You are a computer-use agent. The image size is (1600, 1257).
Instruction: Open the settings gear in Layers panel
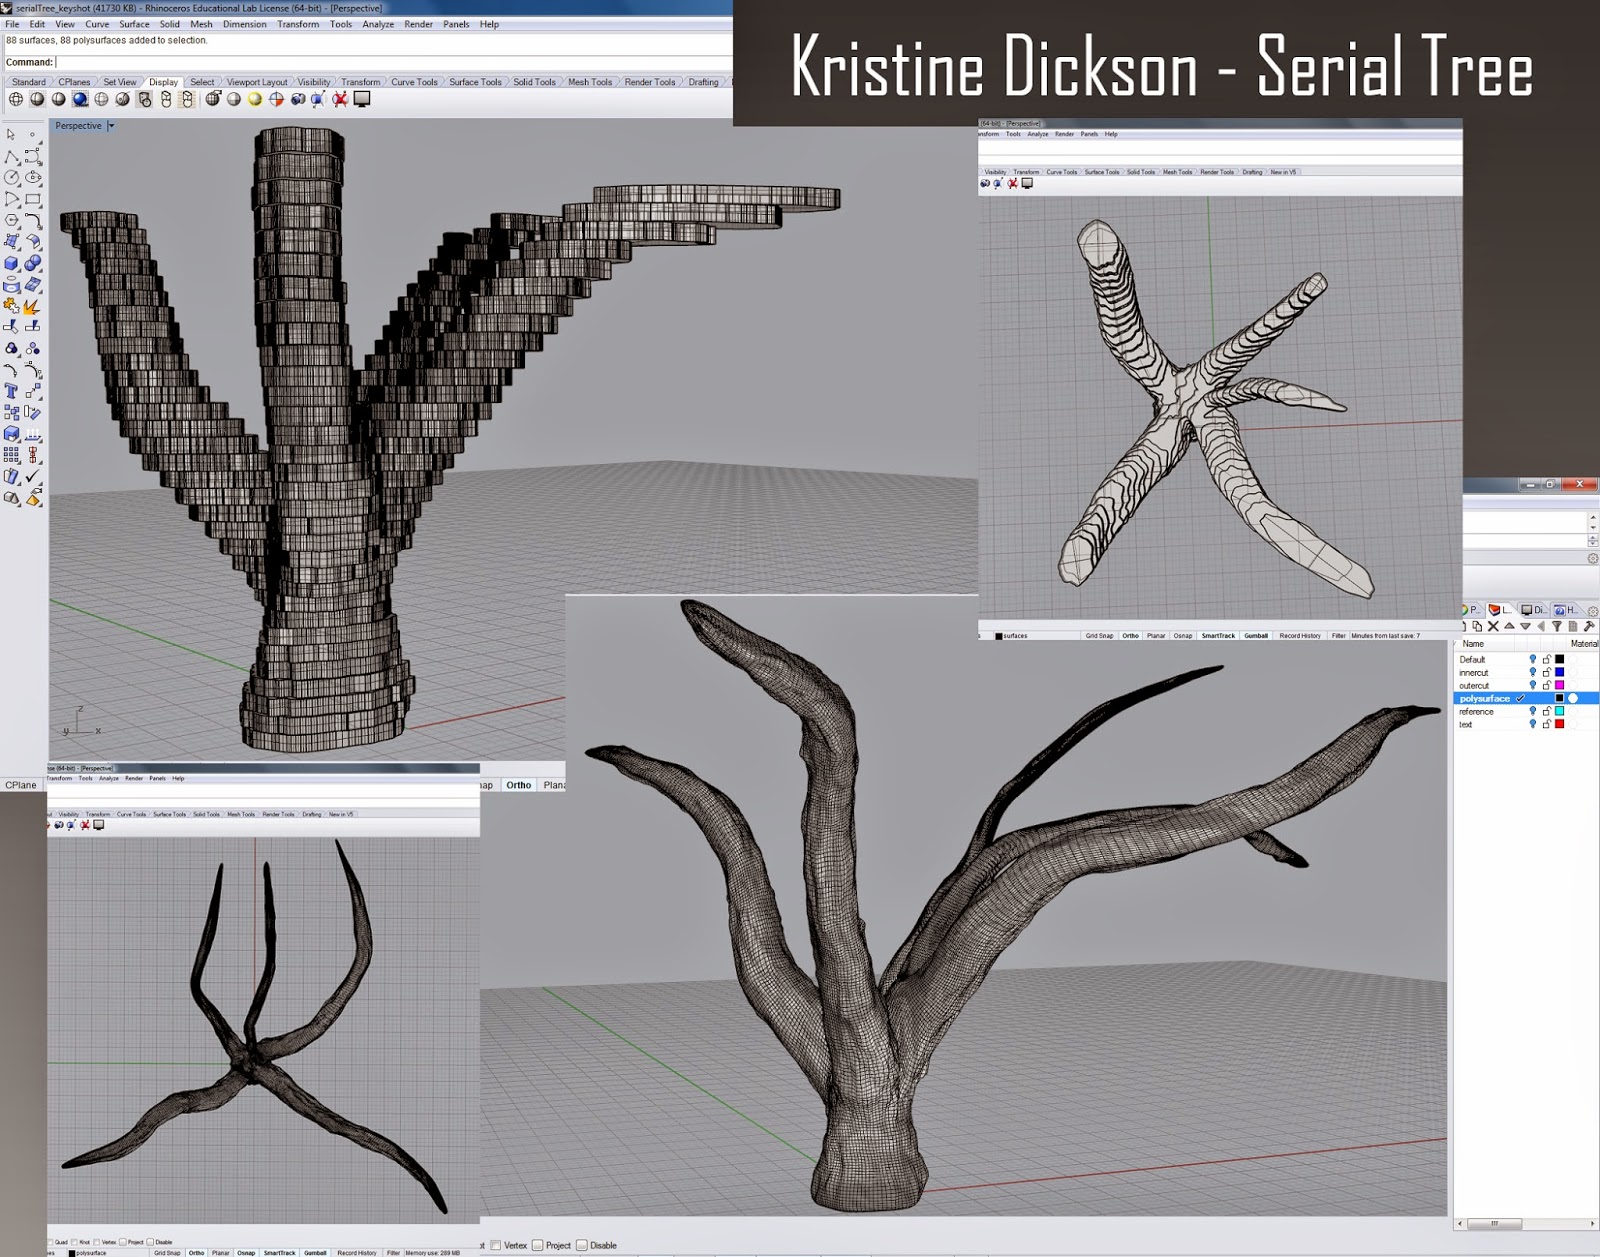click(1593, 611)
